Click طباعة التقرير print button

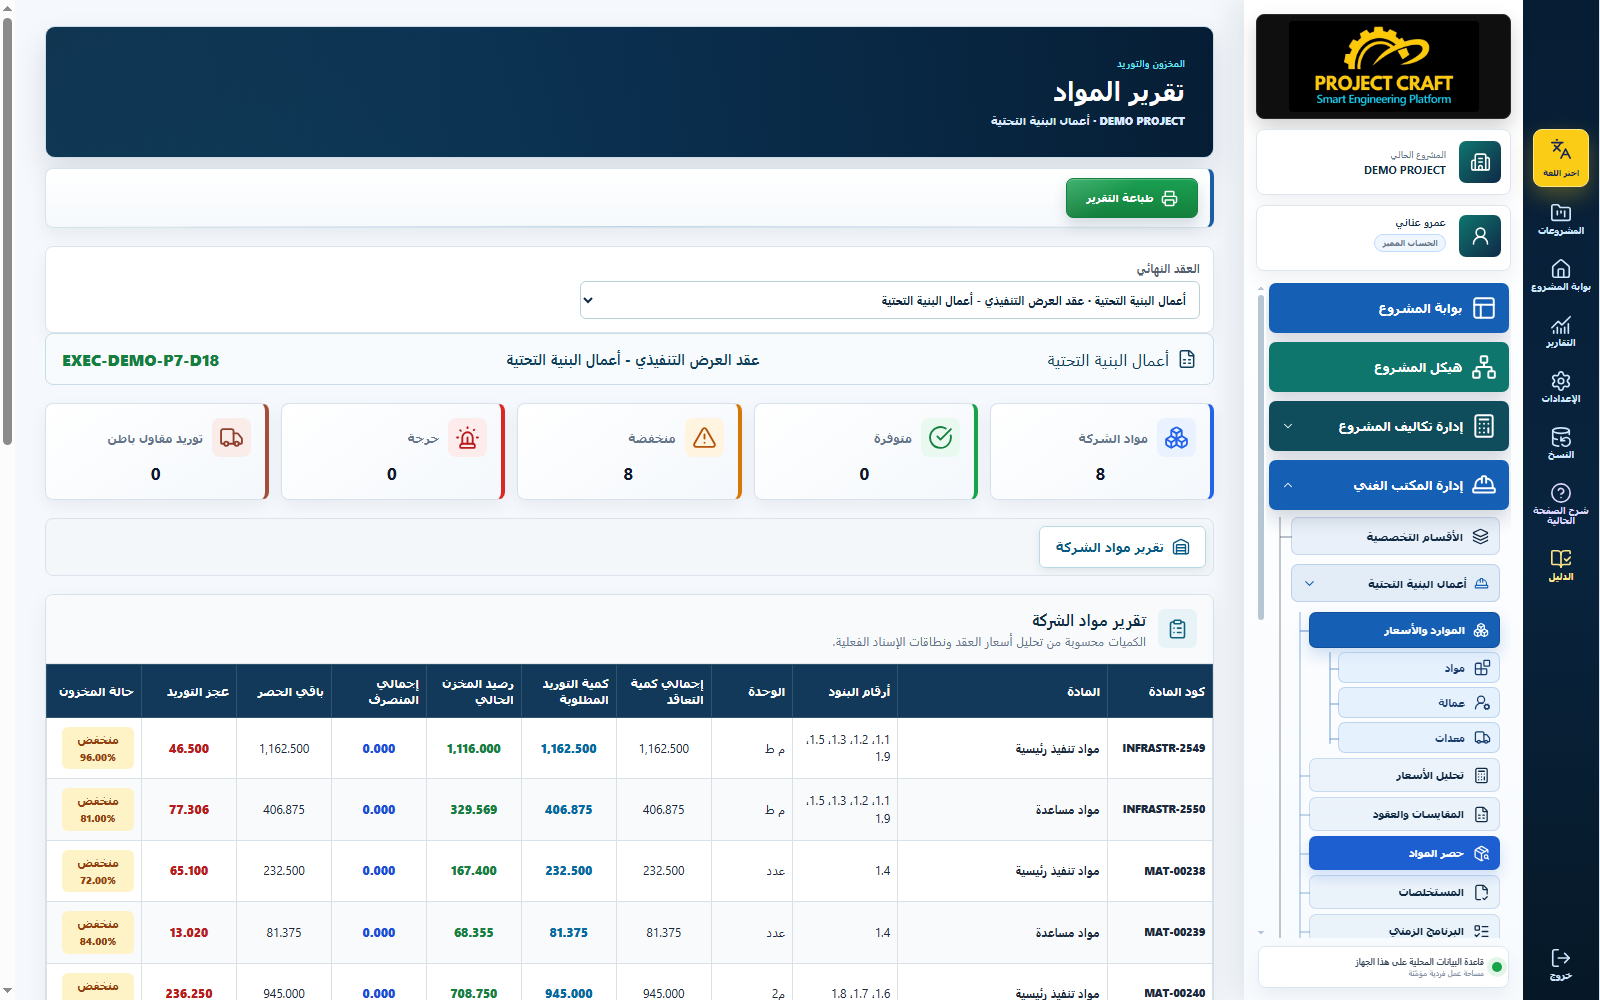click(1131, 198)
